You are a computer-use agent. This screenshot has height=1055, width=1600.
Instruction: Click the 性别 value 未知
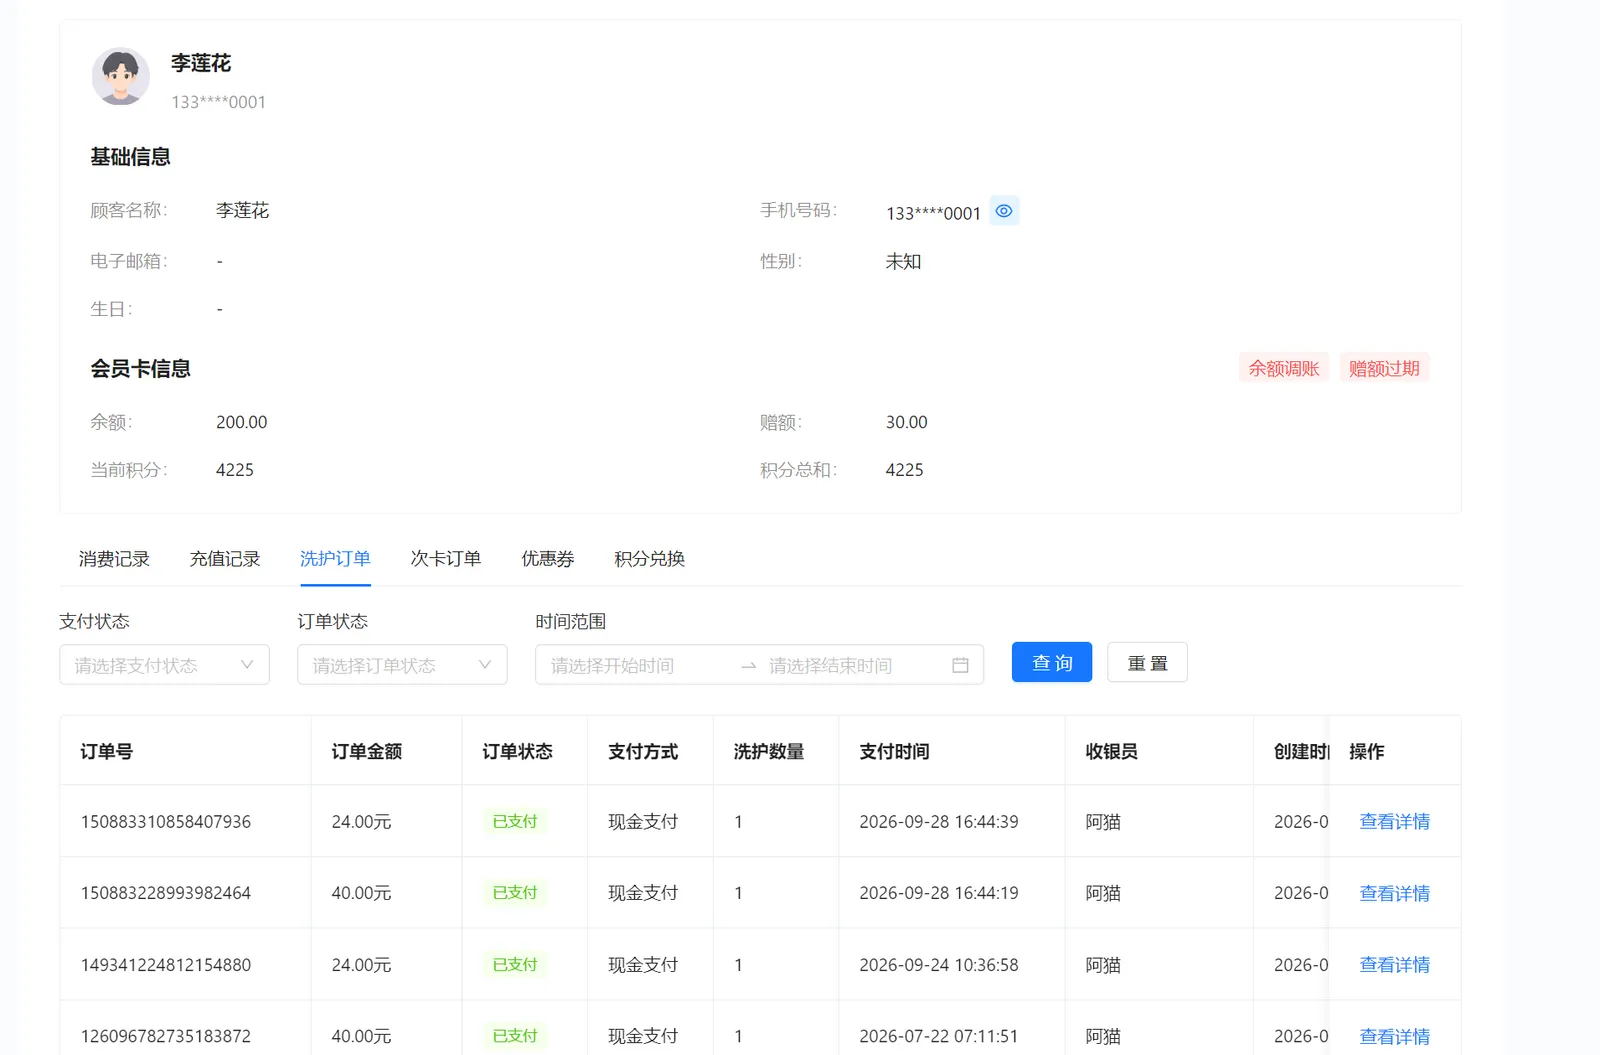[x=903, y=261]
